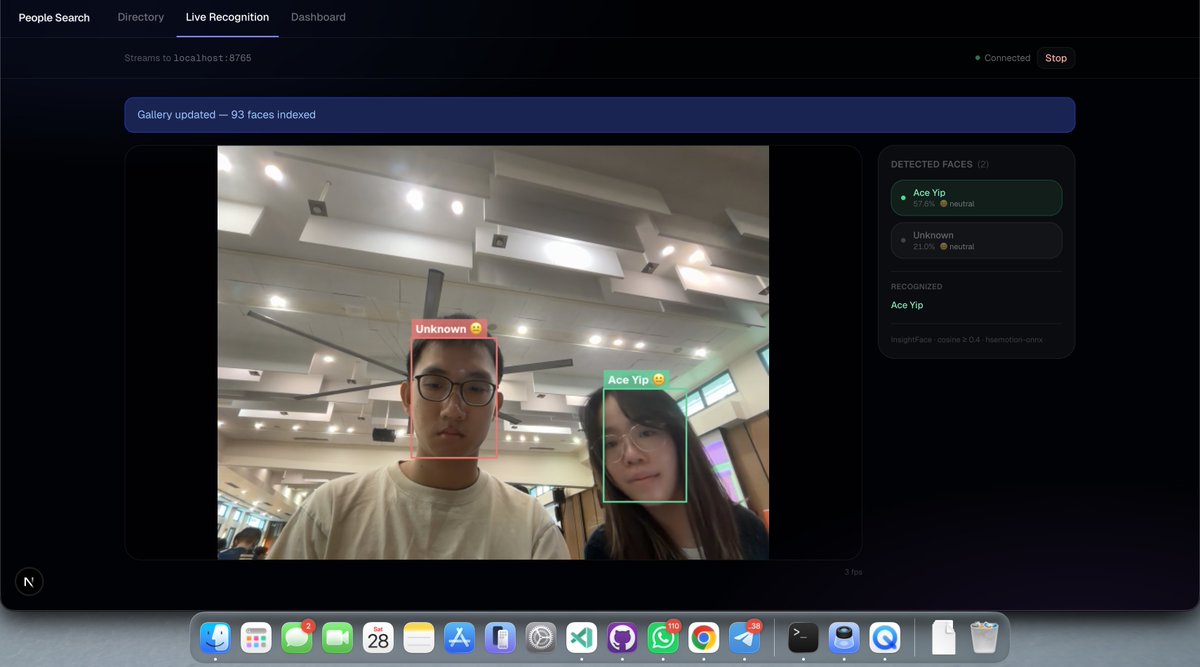This screenshot has width=1200, height=667.
Task: Switch to Google Chrome
Action: point(703,637)
